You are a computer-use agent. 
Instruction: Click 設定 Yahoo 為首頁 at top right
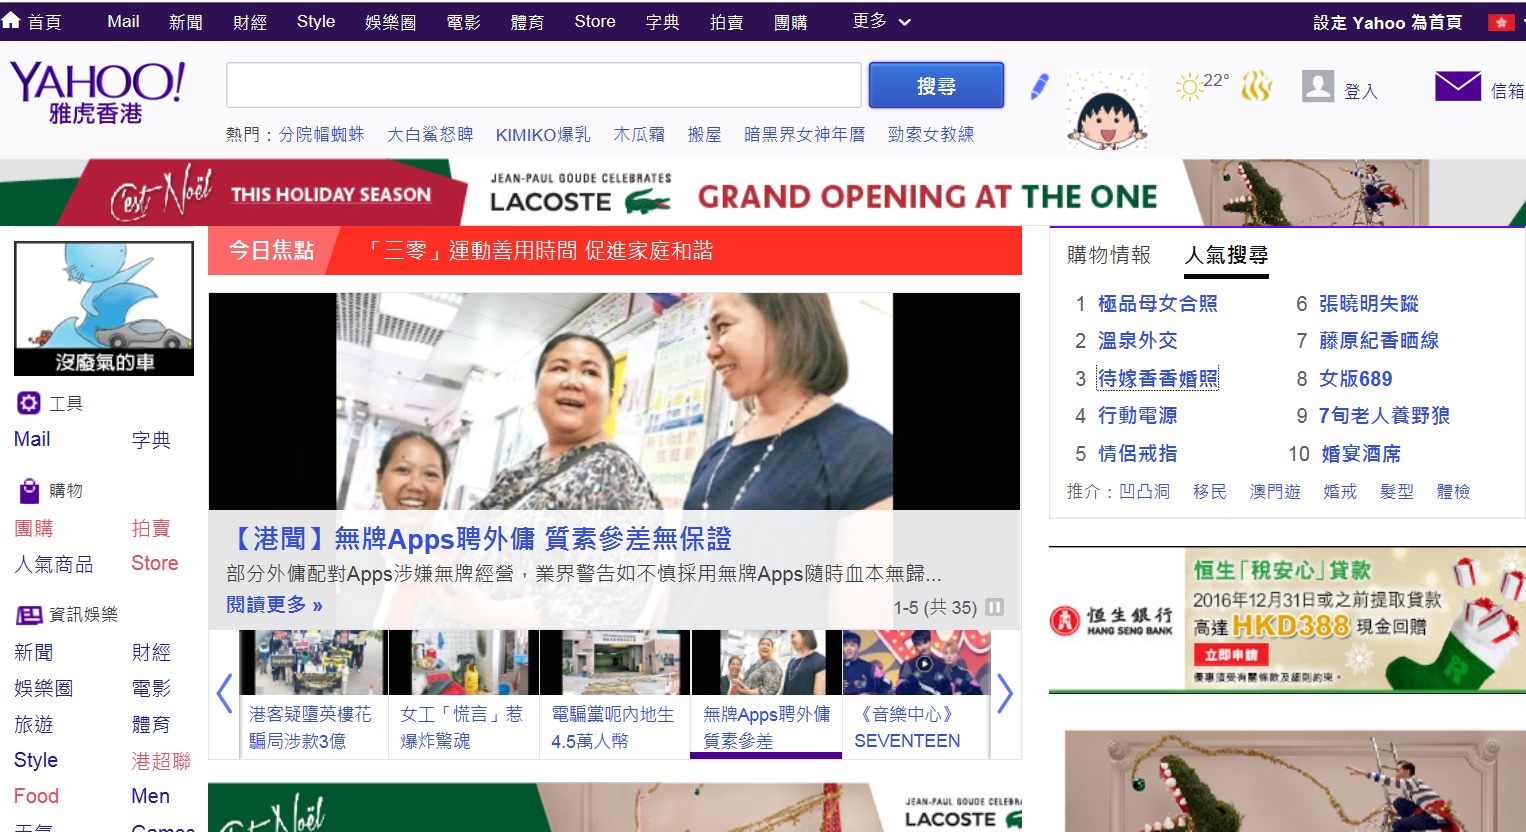[x=1385, y=20]
